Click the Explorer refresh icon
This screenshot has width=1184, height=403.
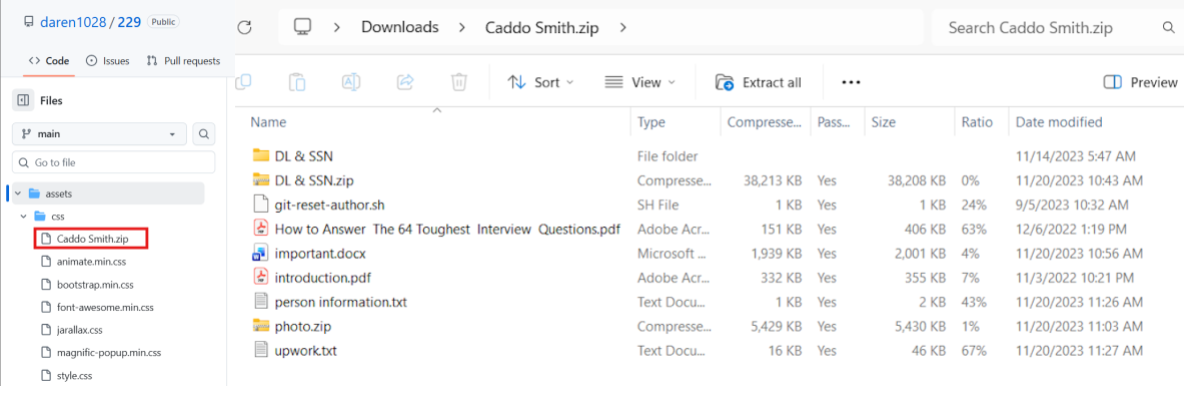point(244,27)
